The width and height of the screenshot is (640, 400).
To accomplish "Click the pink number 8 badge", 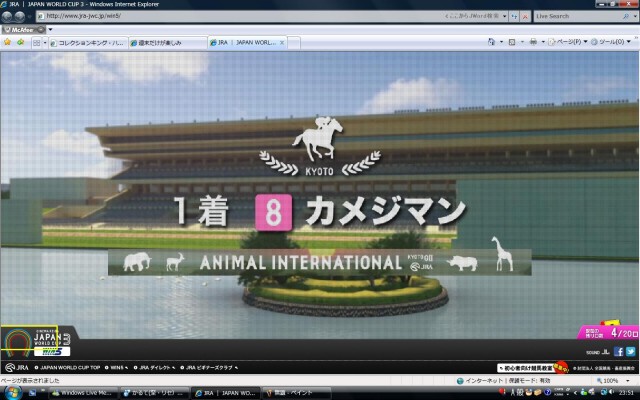I will click(273, 213).
